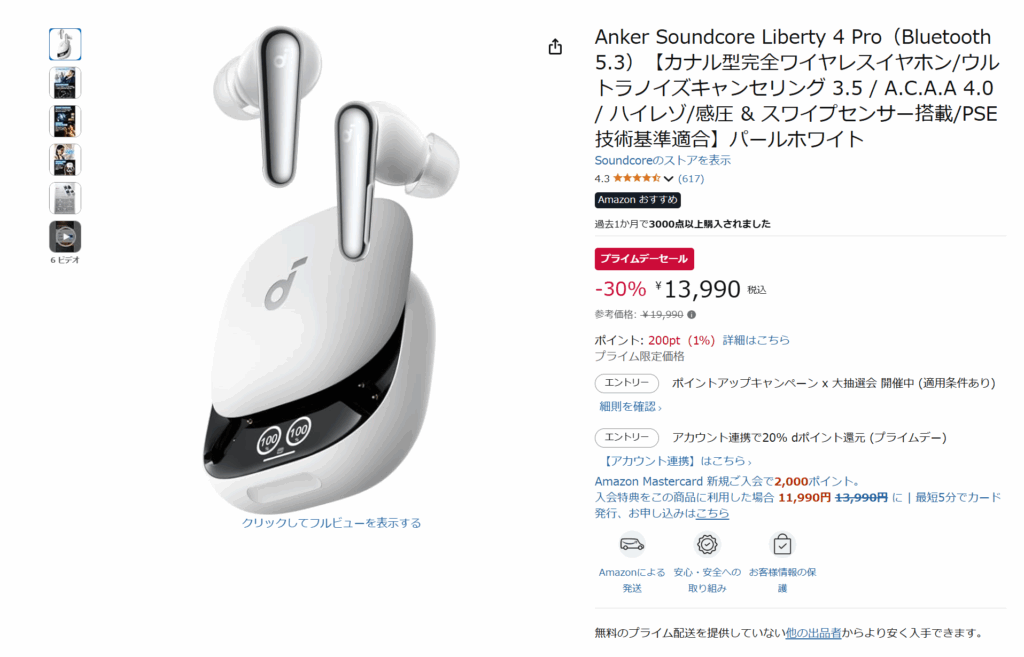The image size is (1024, 657).
Task: Select the first earbud thumbnail image
Action: coord(65,44)
